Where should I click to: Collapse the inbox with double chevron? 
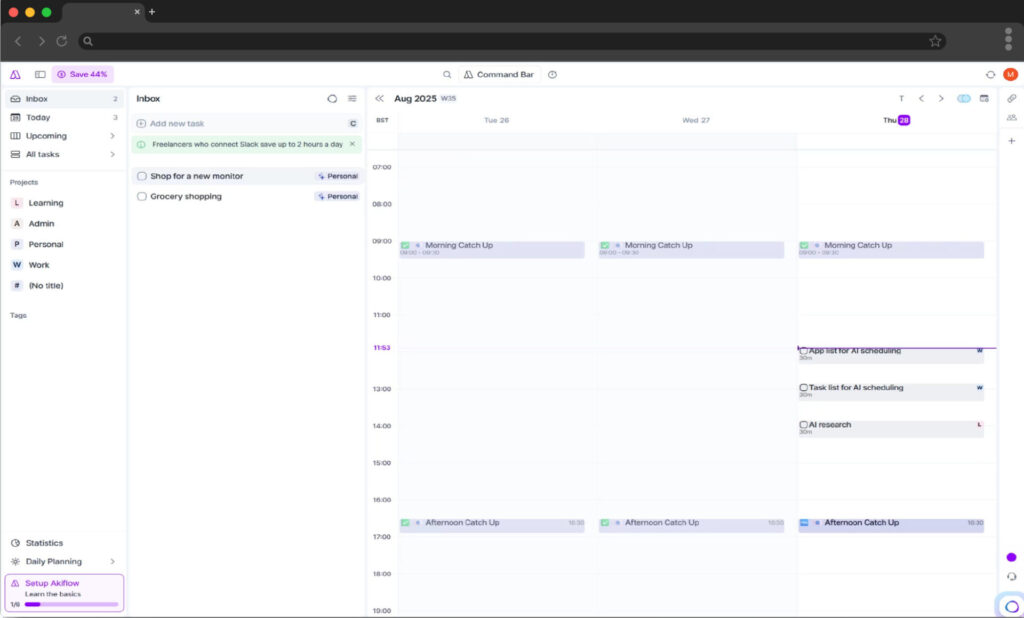point(379,99)
